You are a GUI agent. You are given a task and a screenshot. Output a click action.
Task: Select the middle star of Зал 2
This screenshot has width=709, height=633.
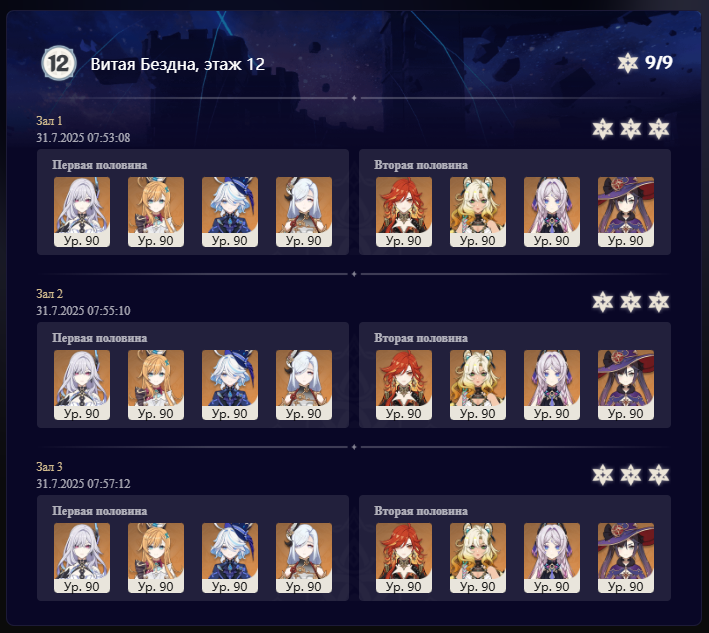coord(630,302)
